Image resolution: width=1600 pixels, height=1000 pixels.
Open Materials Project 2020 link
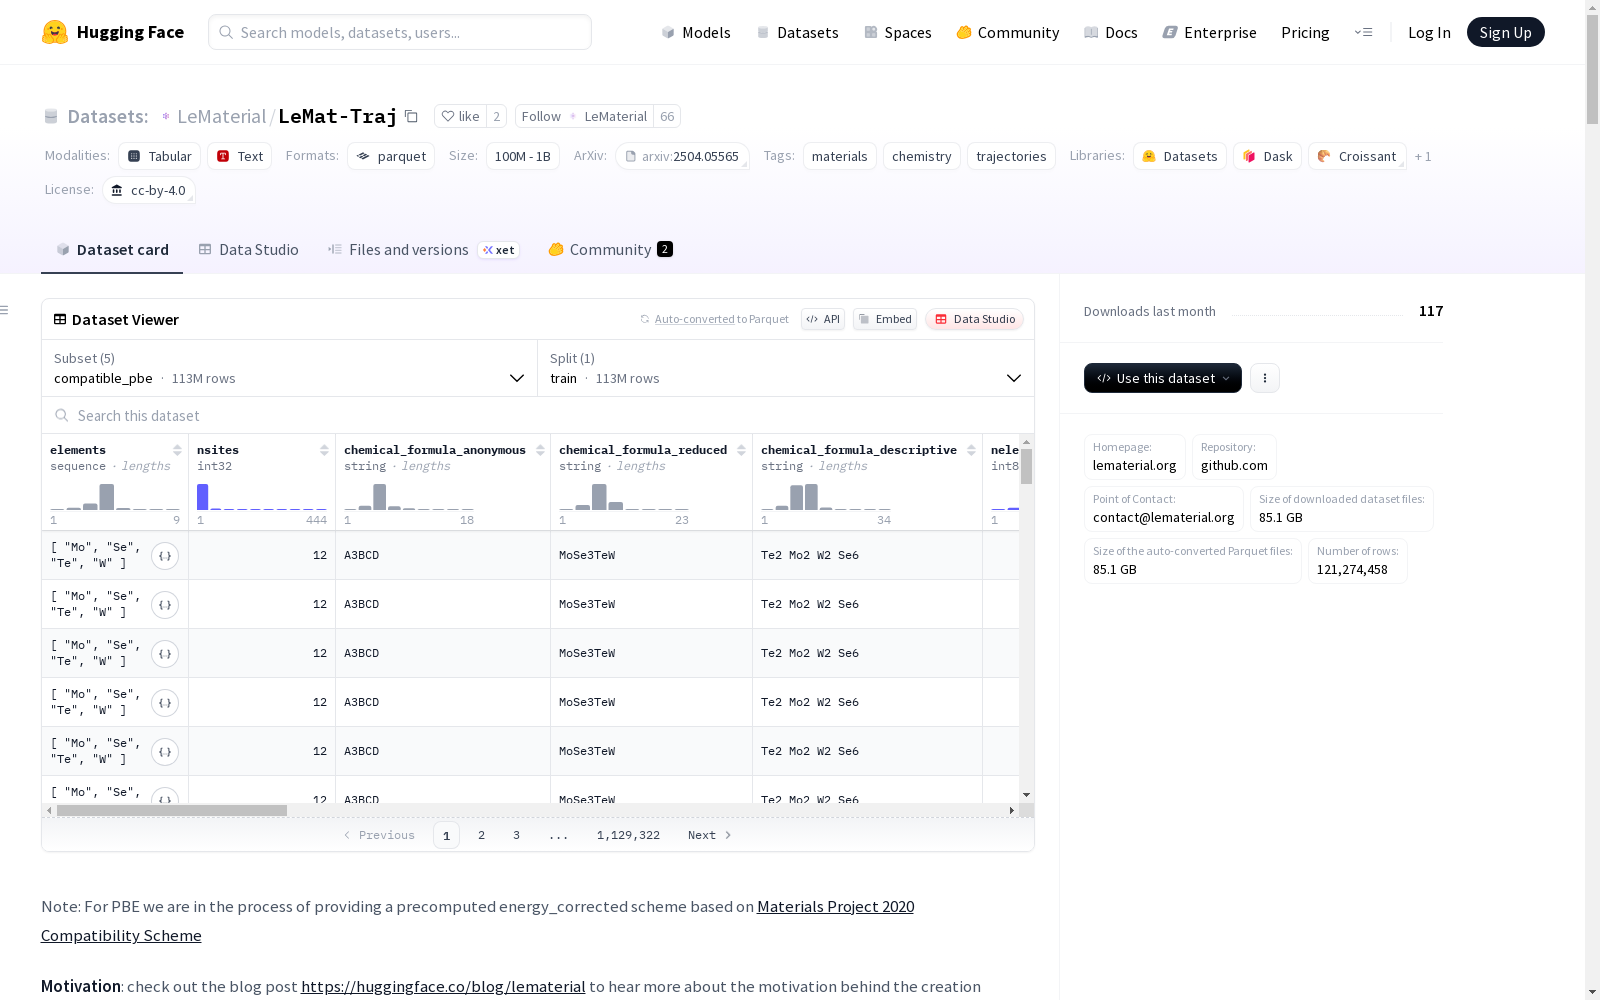835,906
